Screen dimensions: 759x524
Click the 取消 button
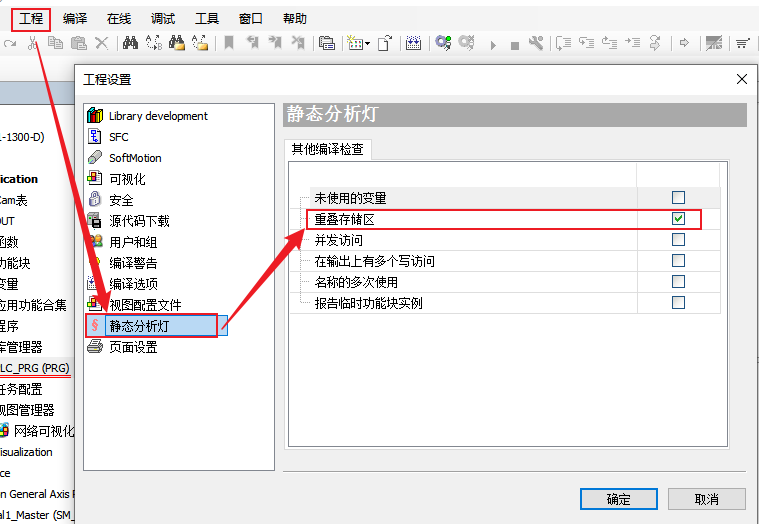(706, 499)
